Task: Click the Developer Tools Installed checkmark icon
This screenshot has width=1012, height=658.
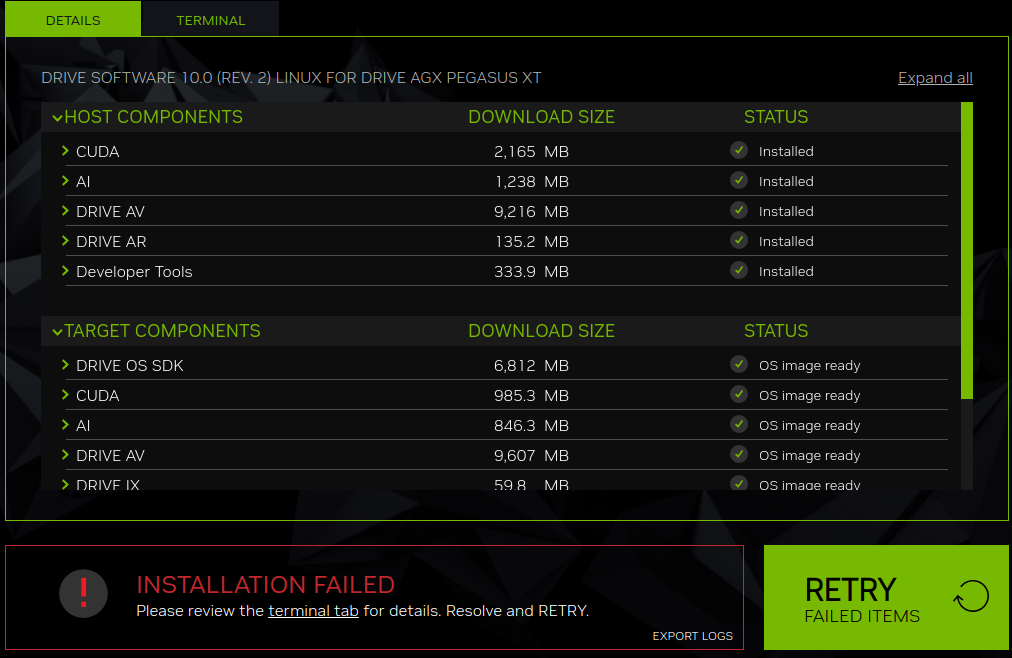Action: coord(739,270)
